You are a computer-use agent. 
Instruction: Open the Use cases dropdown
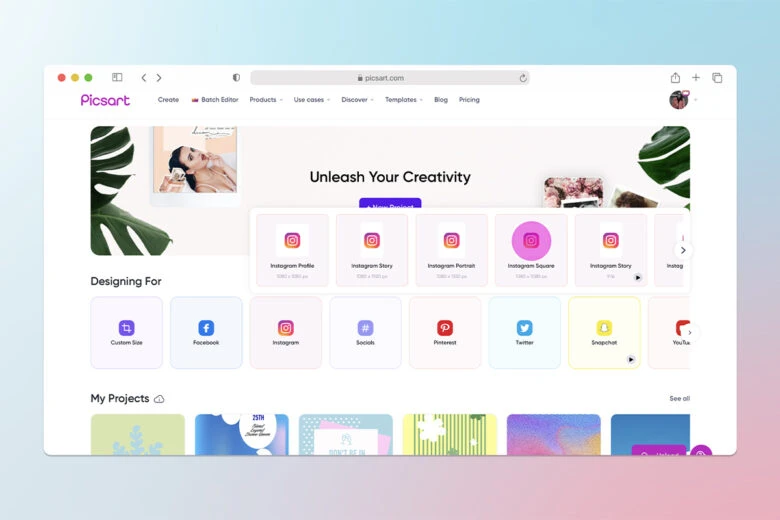(311, 100)
